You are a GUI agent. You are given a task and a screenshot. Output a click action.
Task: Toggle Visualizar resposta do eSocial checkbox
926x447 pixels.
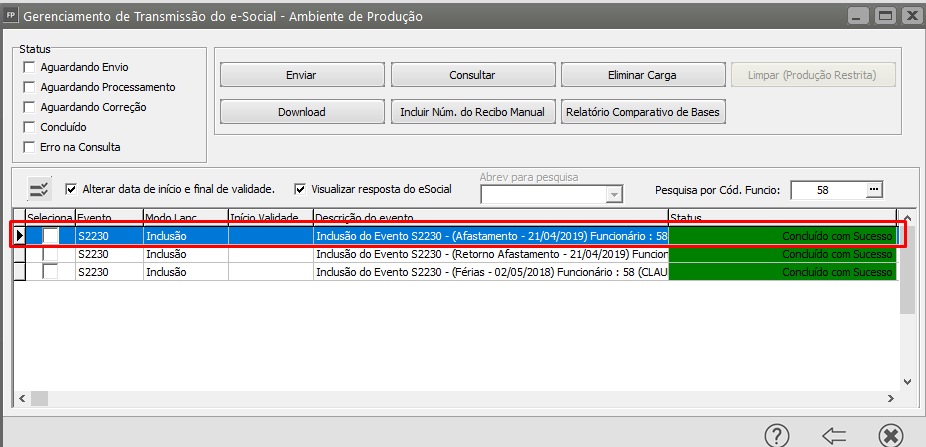pyautogui.click(x=301, y=189)
